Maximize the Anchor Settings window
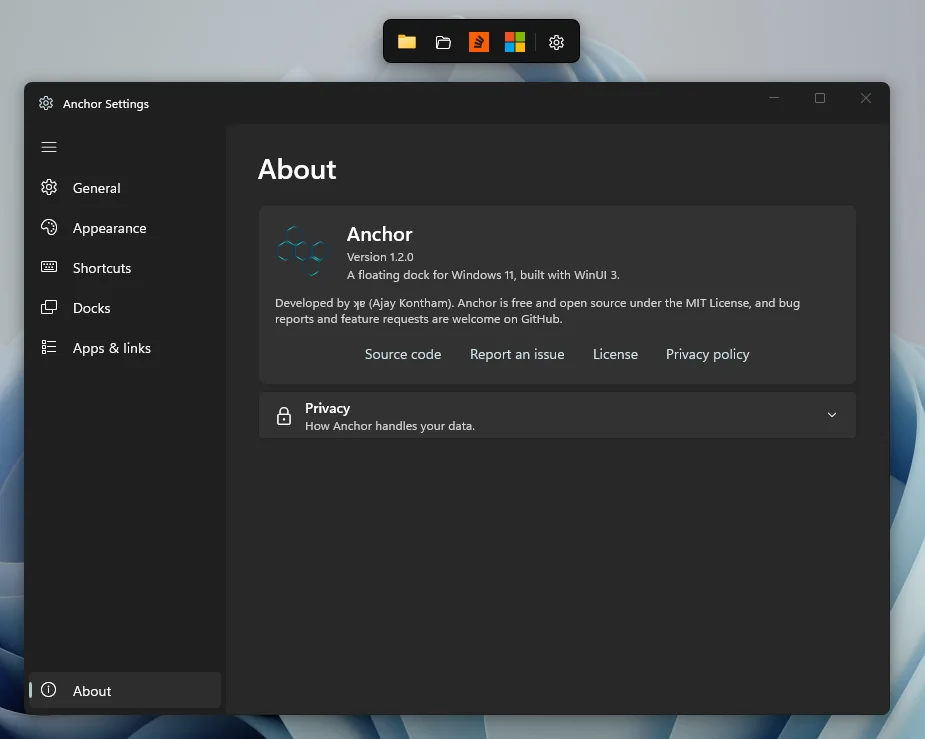The width and height of the screenshot is (925, 739). click(x=820, y=98)
